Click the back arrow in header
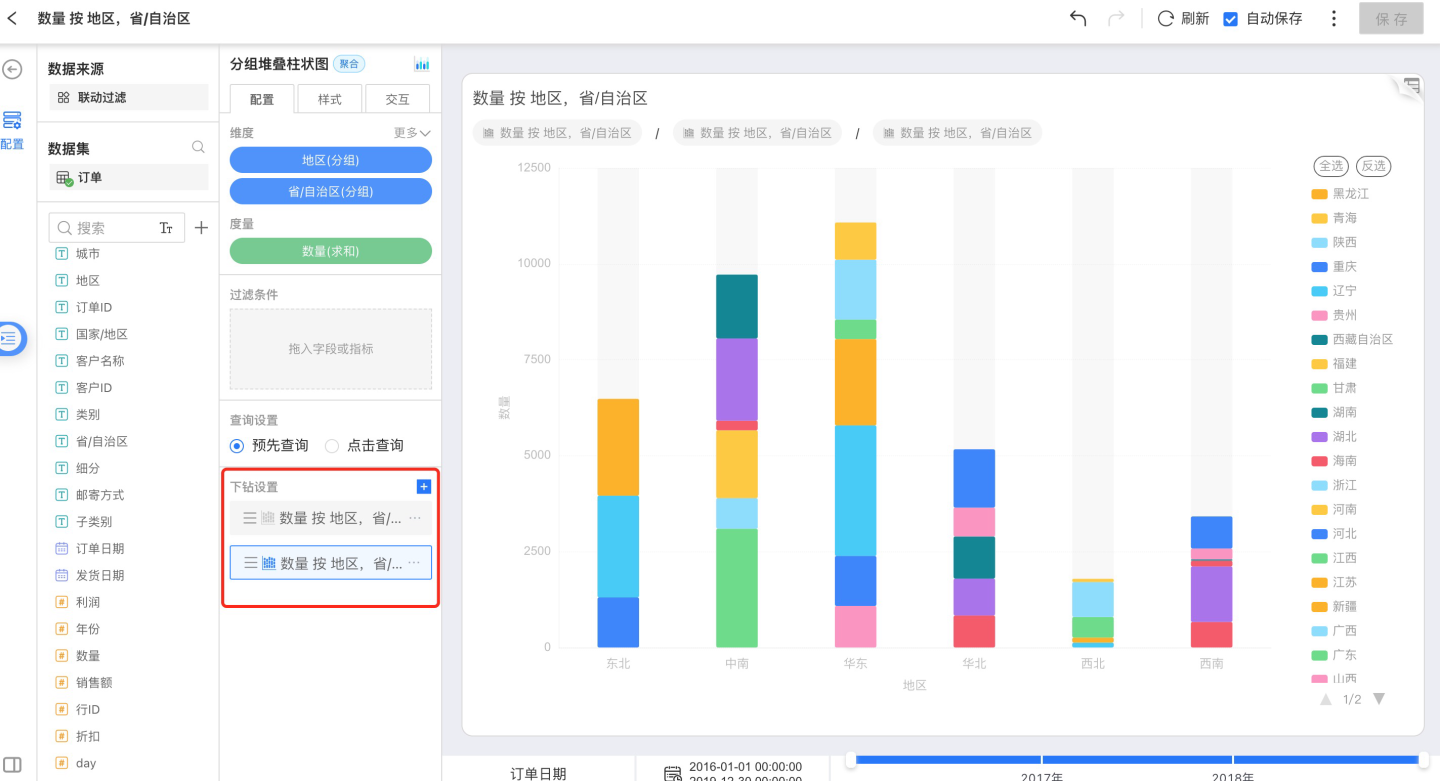 click(12, 19)
